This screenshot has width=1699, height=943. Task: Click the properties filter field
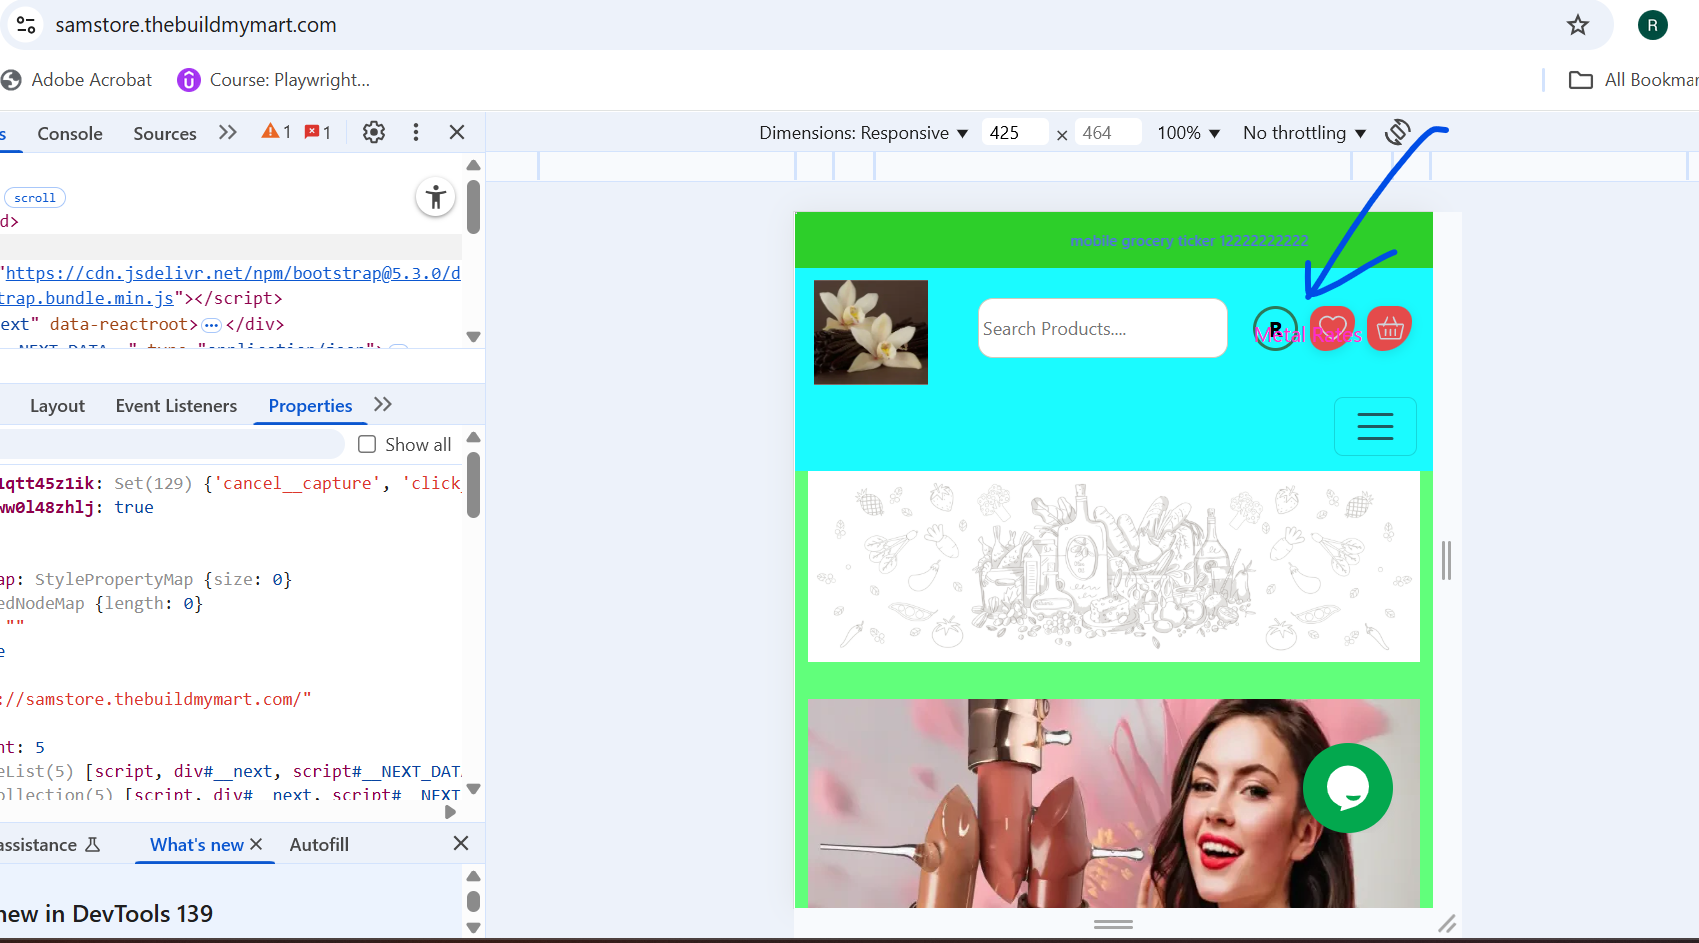(x=172, y=444)
